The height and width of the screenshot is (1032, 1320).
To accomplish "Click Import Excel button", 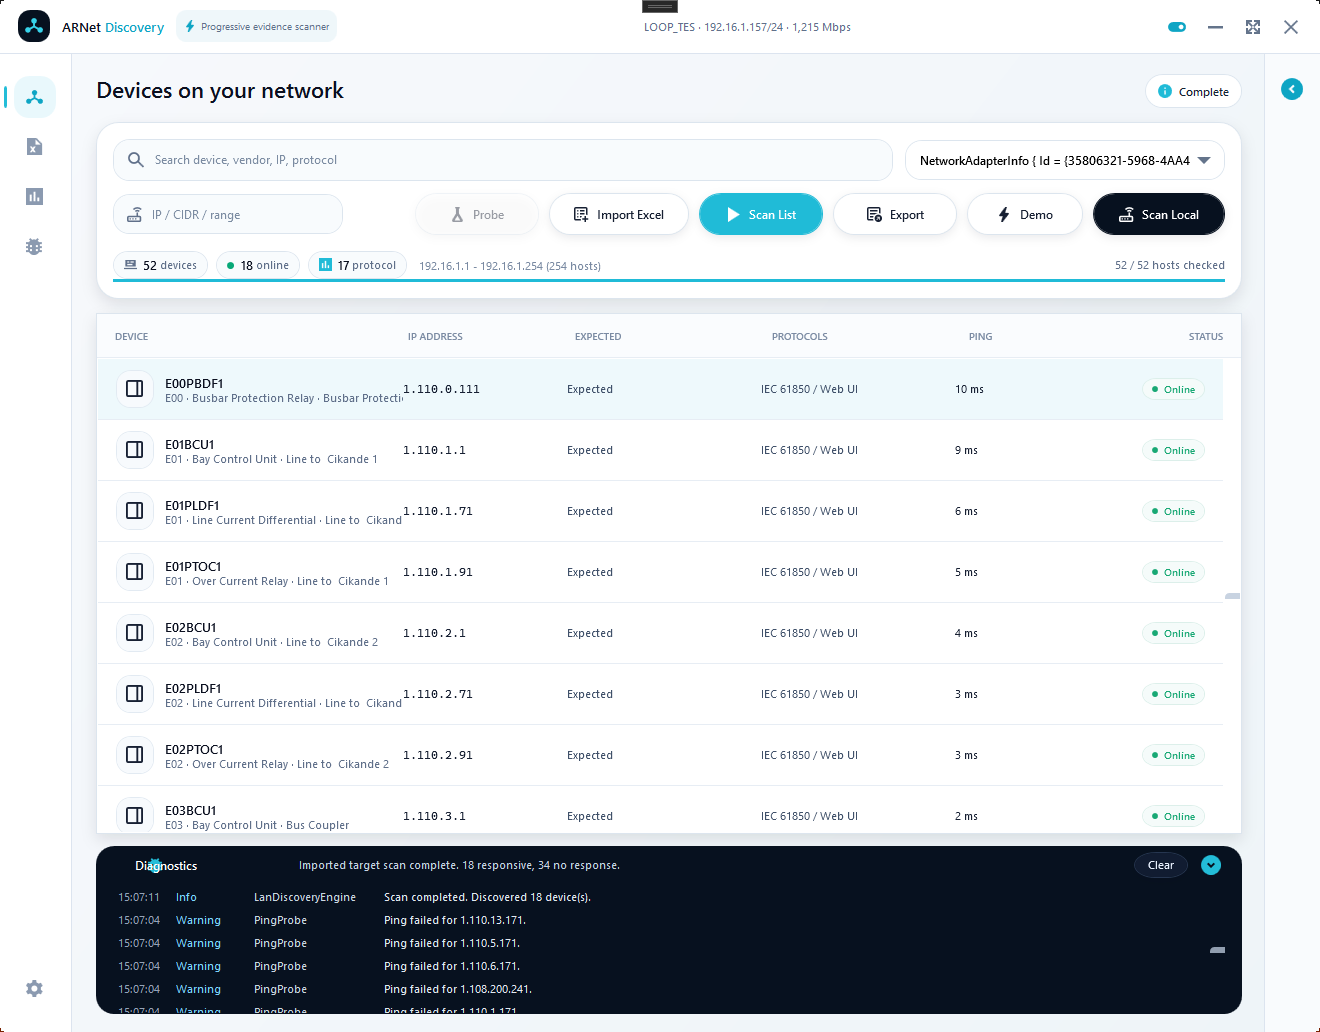I will click(619, 214).
